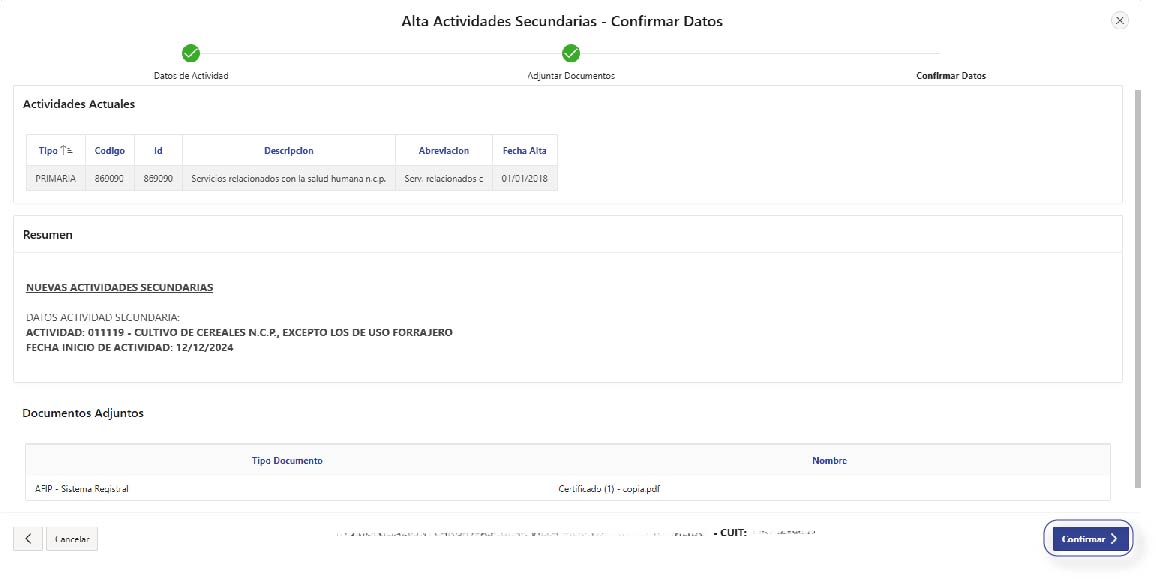Click the green checkmark above Datos de Actividad
Image resolution: width=1156 pixels, height=579 pixels.
pos(191,54)
